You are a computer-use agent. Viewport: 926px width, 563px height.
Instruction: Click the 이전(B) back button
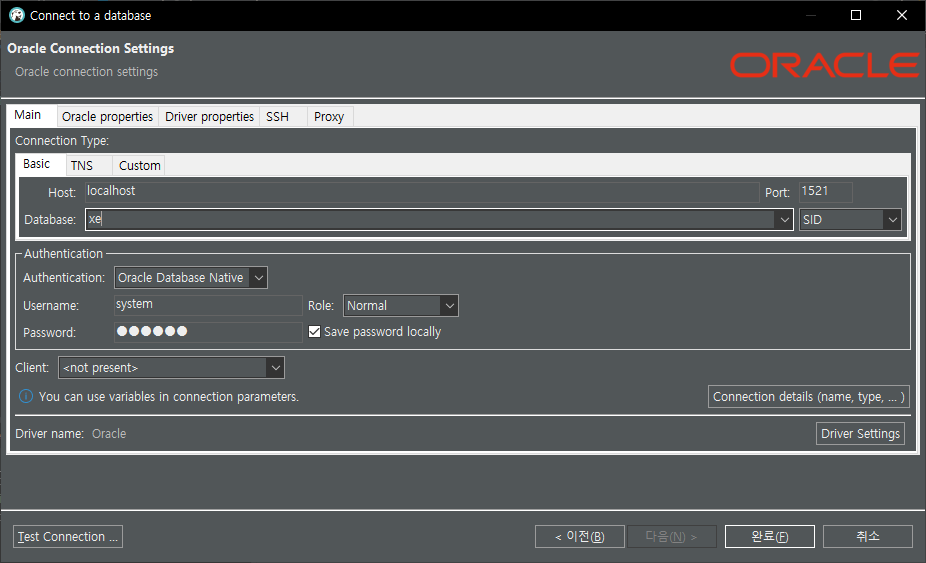579,536
